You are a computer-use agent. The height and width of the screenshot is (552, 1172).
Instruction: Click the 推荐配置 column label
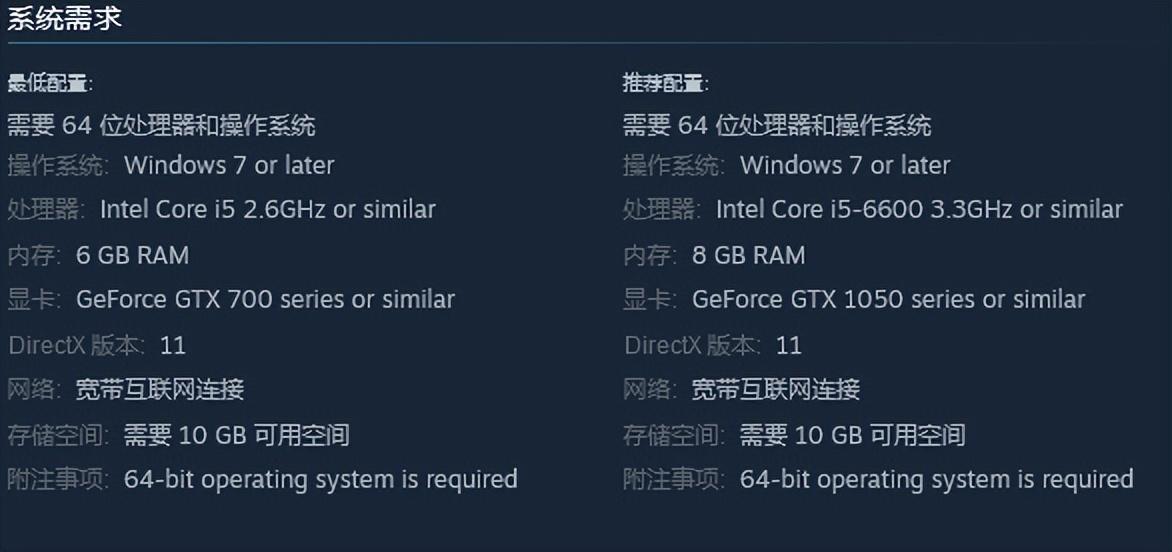[666, 83]
